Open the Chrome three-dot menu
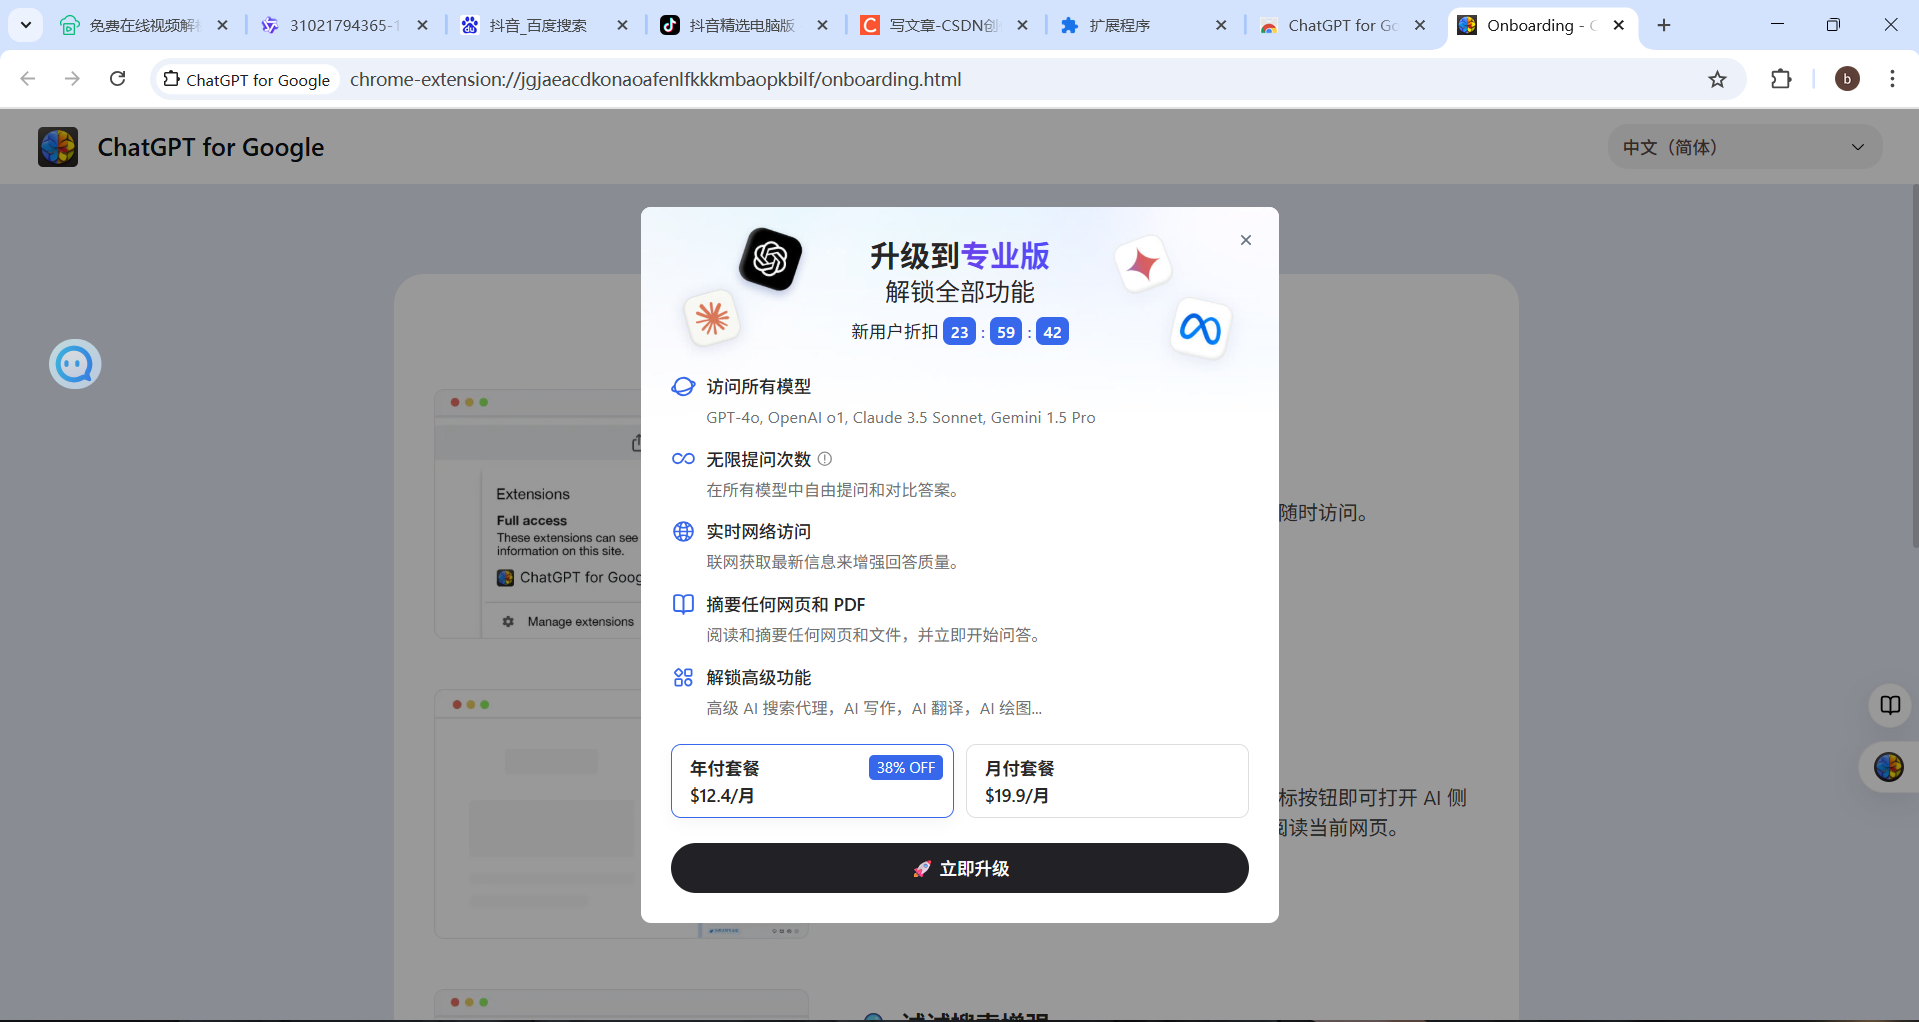This screenshot has width=1919, height=1022. click(1892, 79)
